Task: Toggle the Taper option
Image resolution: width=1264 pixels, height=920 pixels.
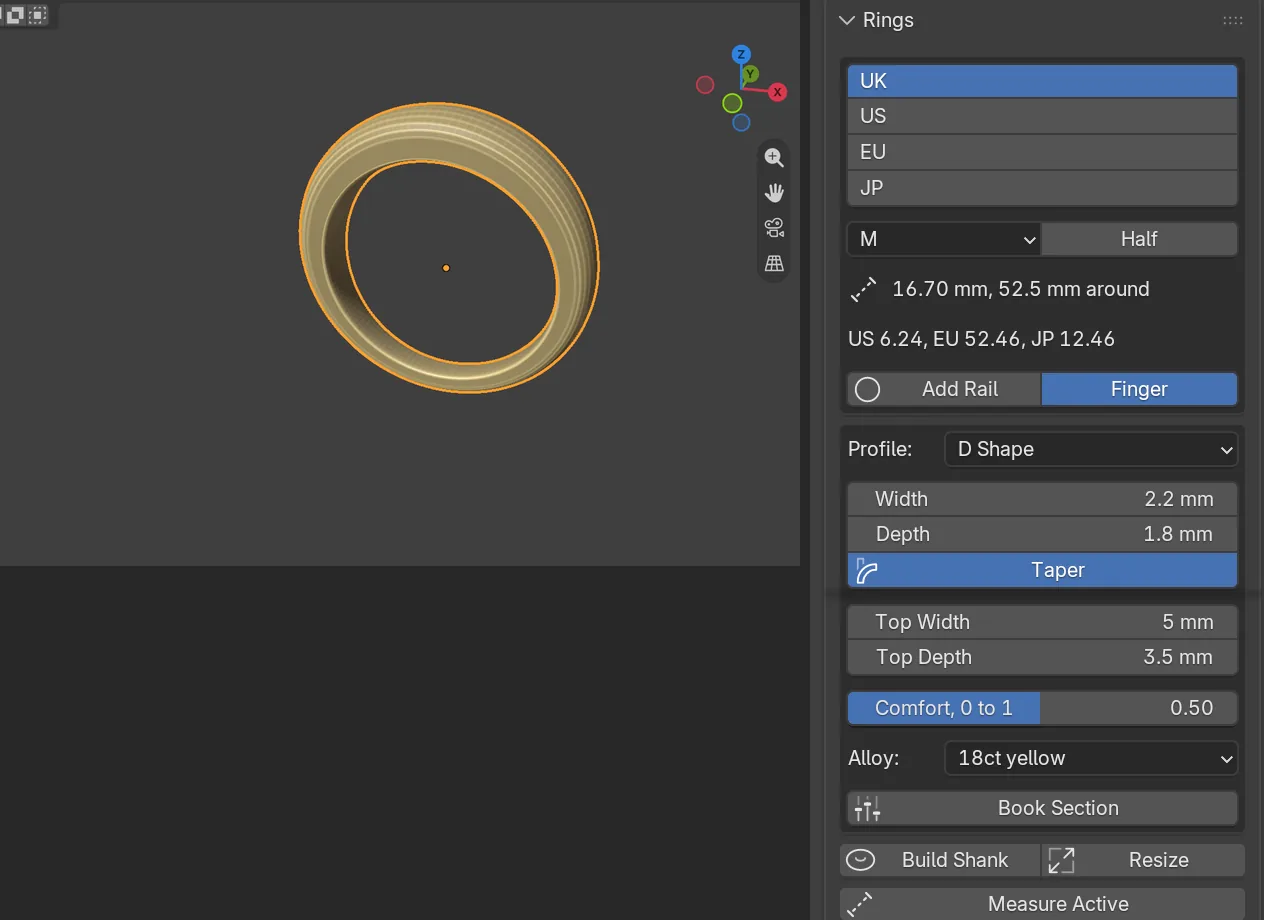Action: coord(1042,570)
